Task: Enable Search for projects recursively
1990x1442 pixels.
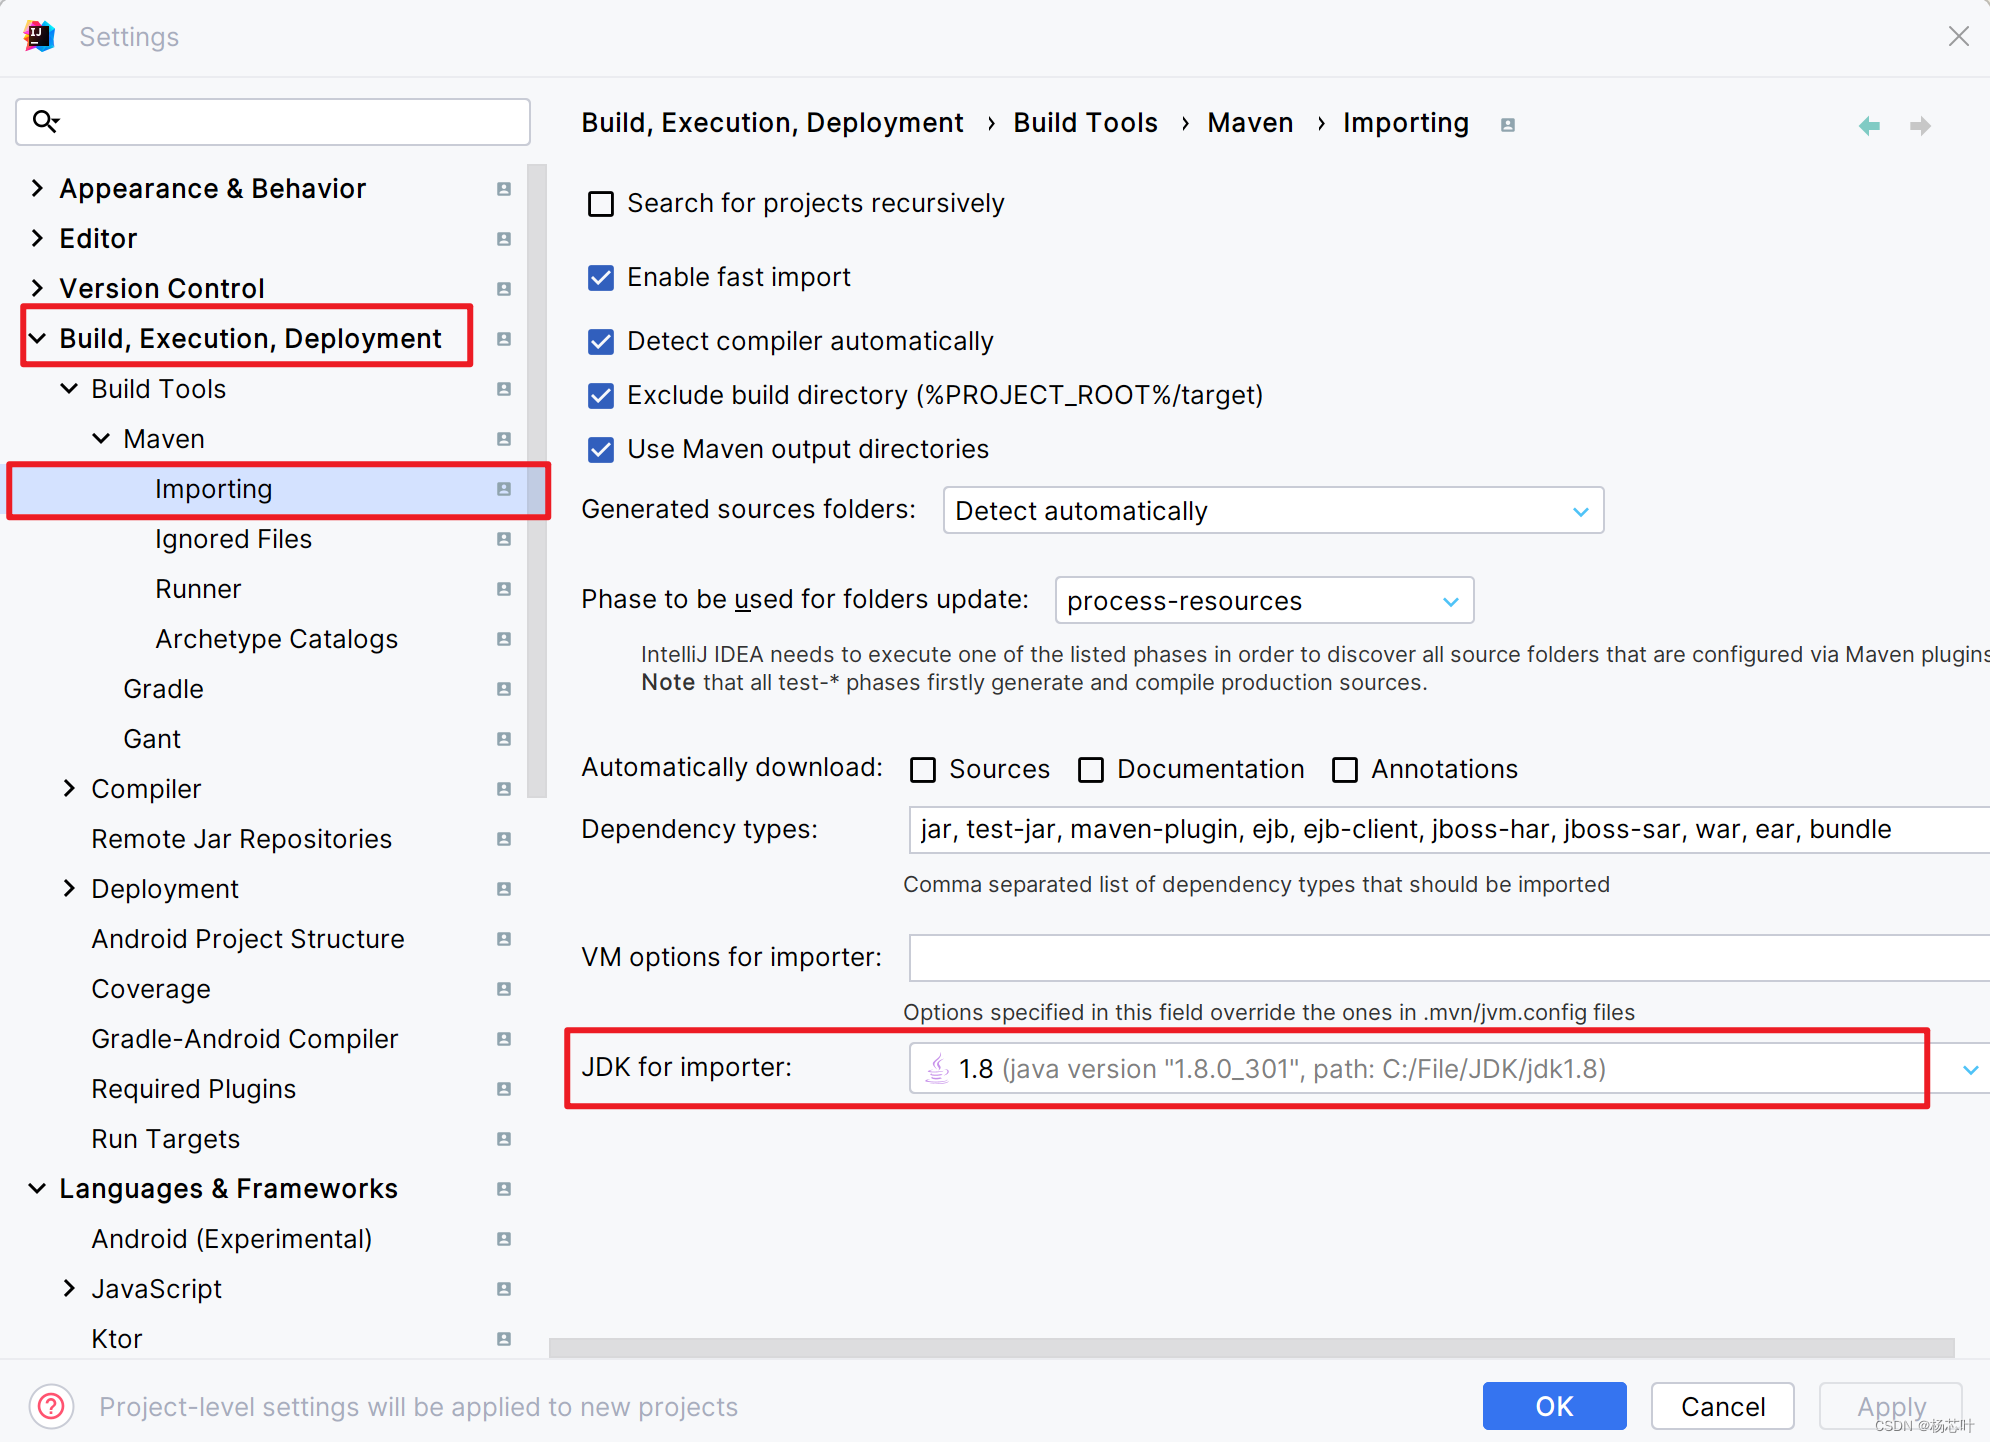Action: (601, 204)
